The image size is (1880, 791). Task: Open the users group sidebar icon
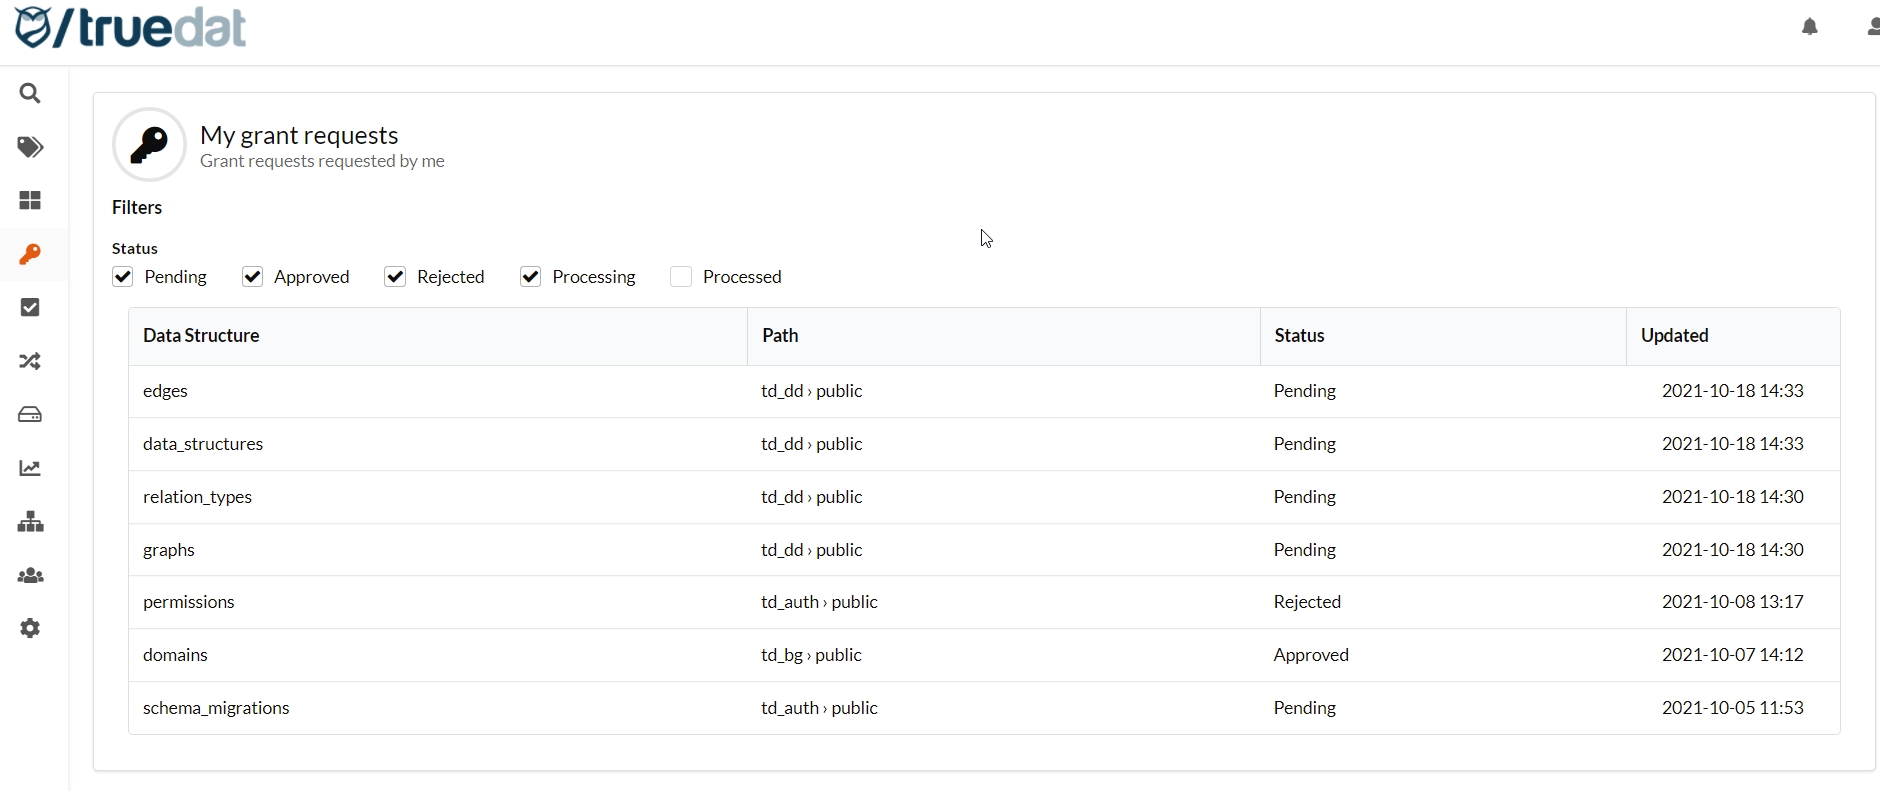pos(30,576)
